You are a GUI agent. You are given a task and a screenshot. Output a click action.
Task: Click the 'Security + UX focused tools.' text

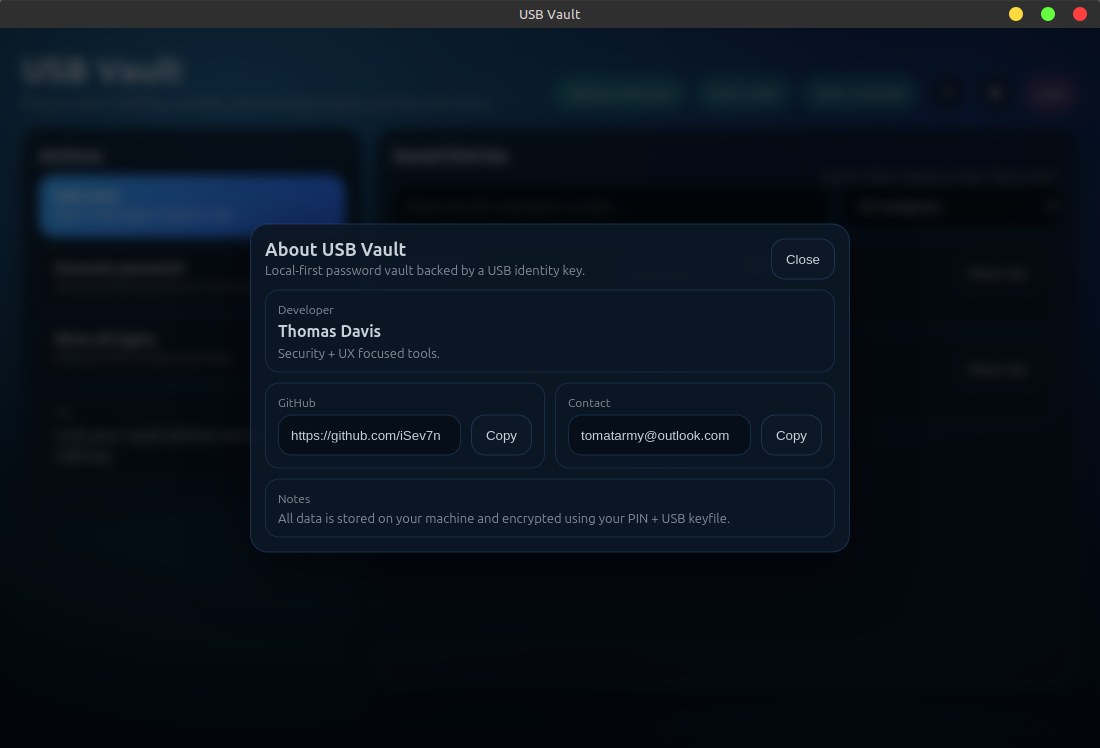tap(358, 354)
